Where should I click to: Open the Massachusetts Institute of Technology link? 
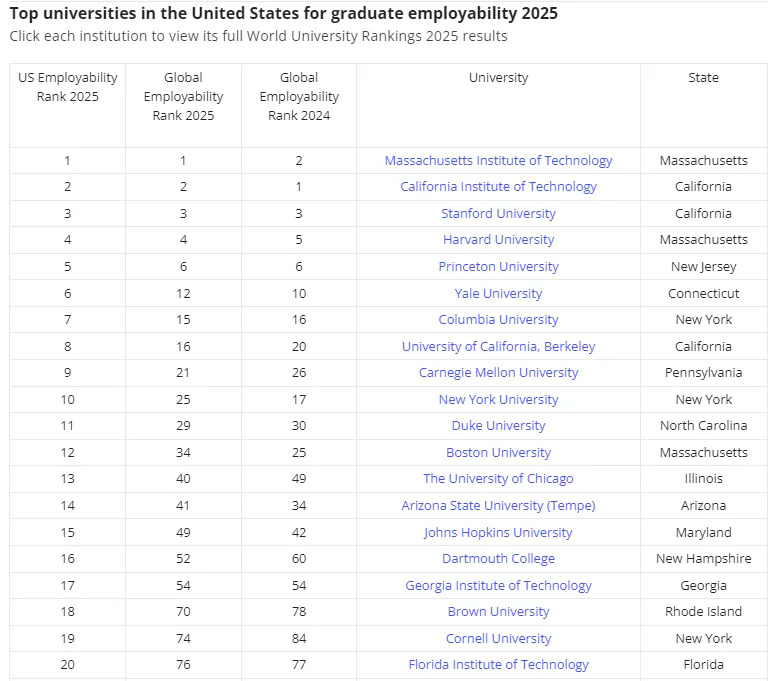coord(498,161)
